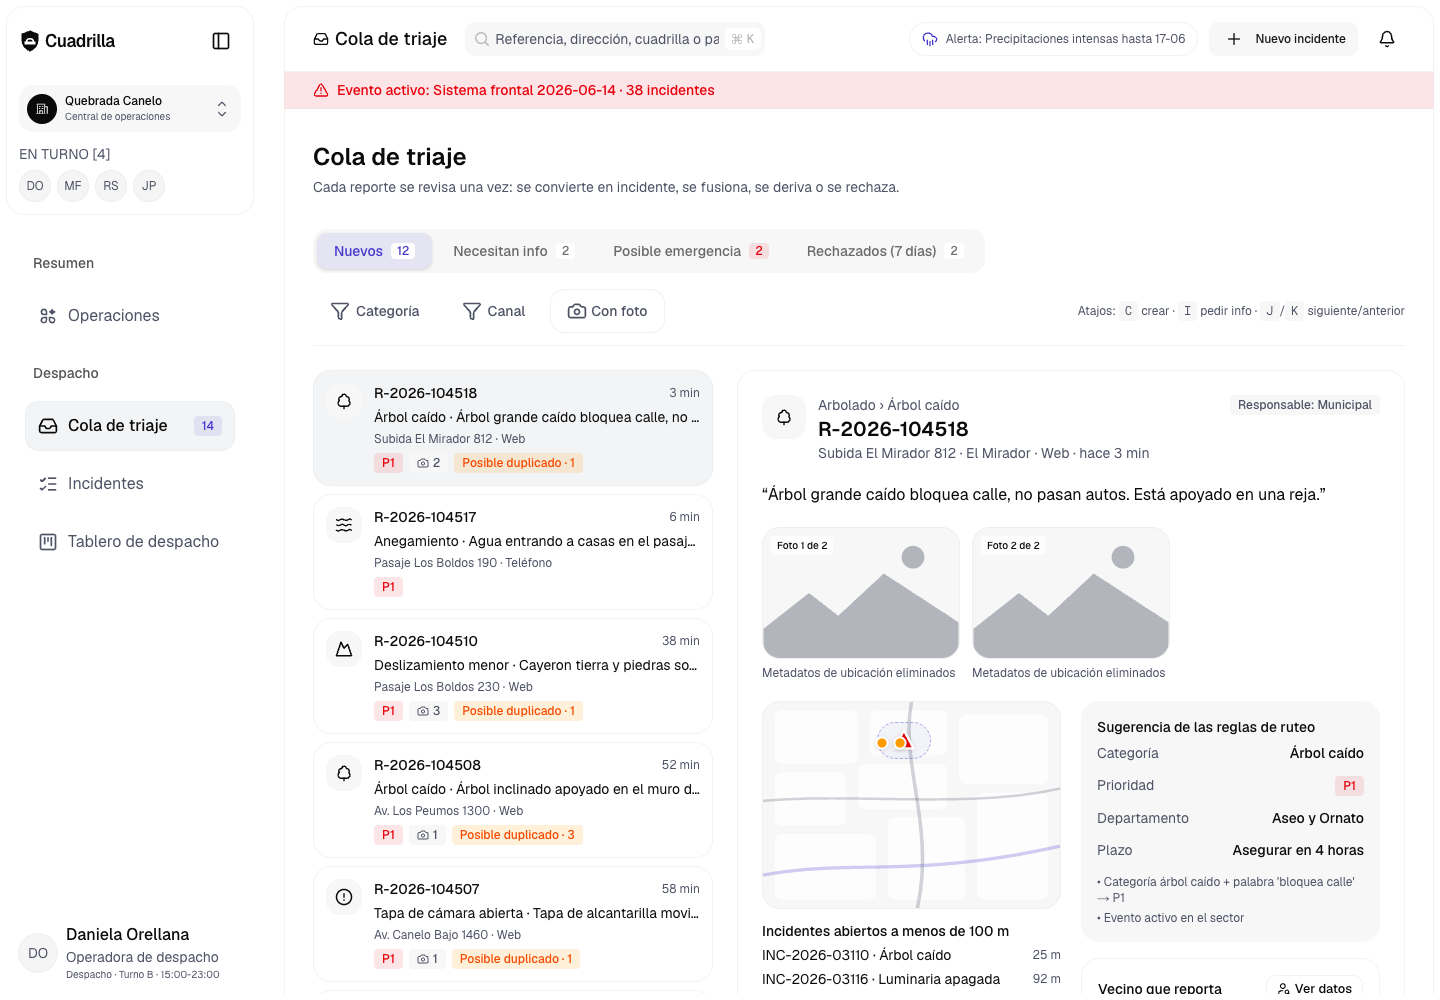Image resolution: width=1440 pixels, height=1000 pixels.
Task: Click the tree icon on report R-2026-104508
Action: [x=344, y=773]
